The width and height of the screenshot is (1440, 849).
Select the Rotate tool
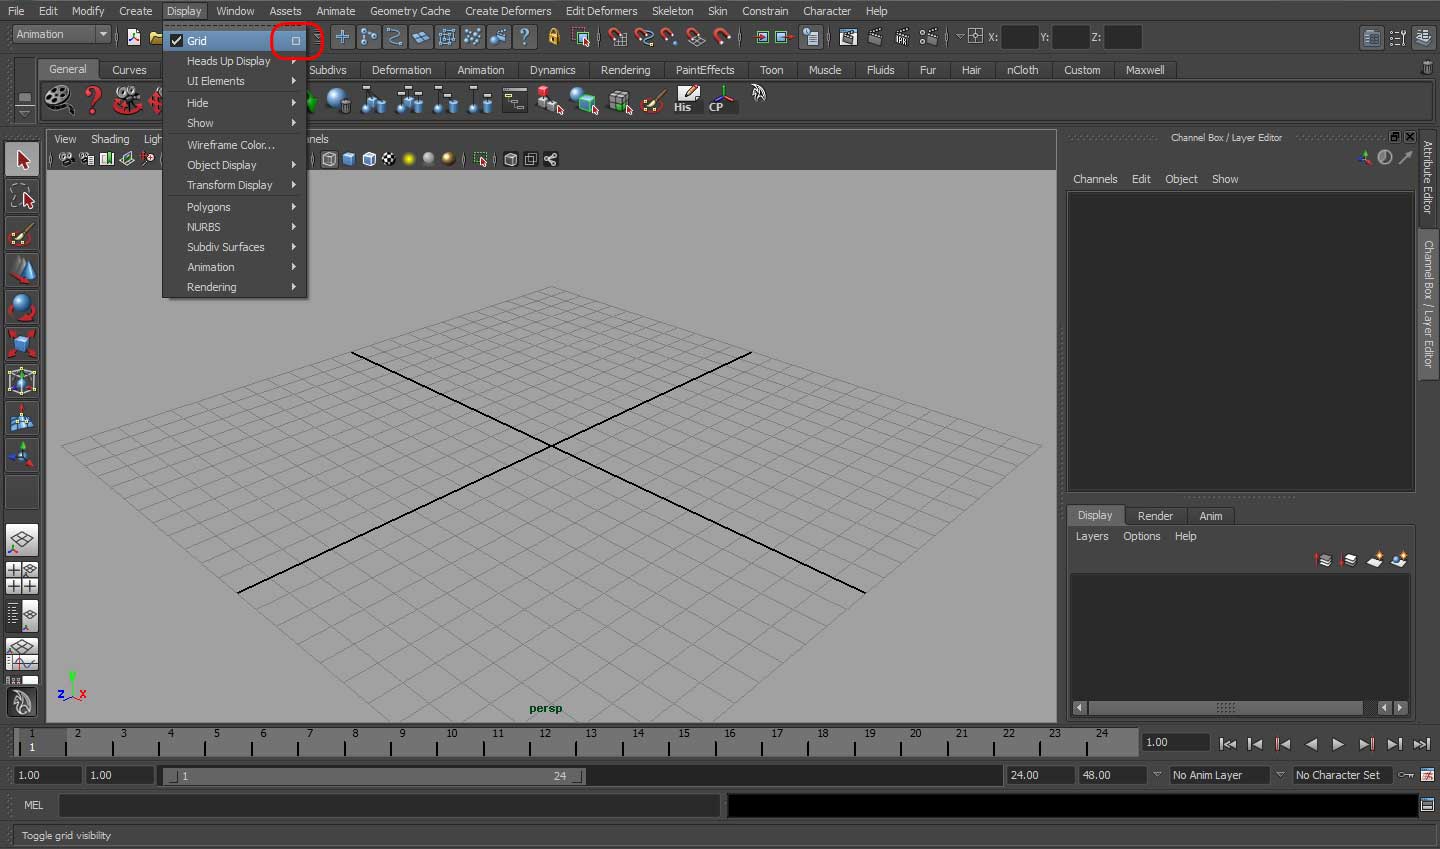pos(22,307)
